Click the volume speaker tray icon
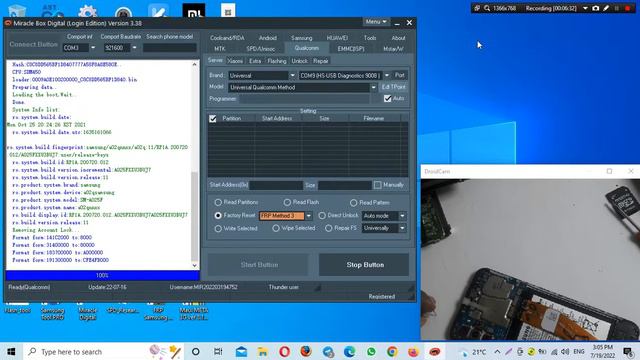The image size is (640, 360). [x=565, y=351]
